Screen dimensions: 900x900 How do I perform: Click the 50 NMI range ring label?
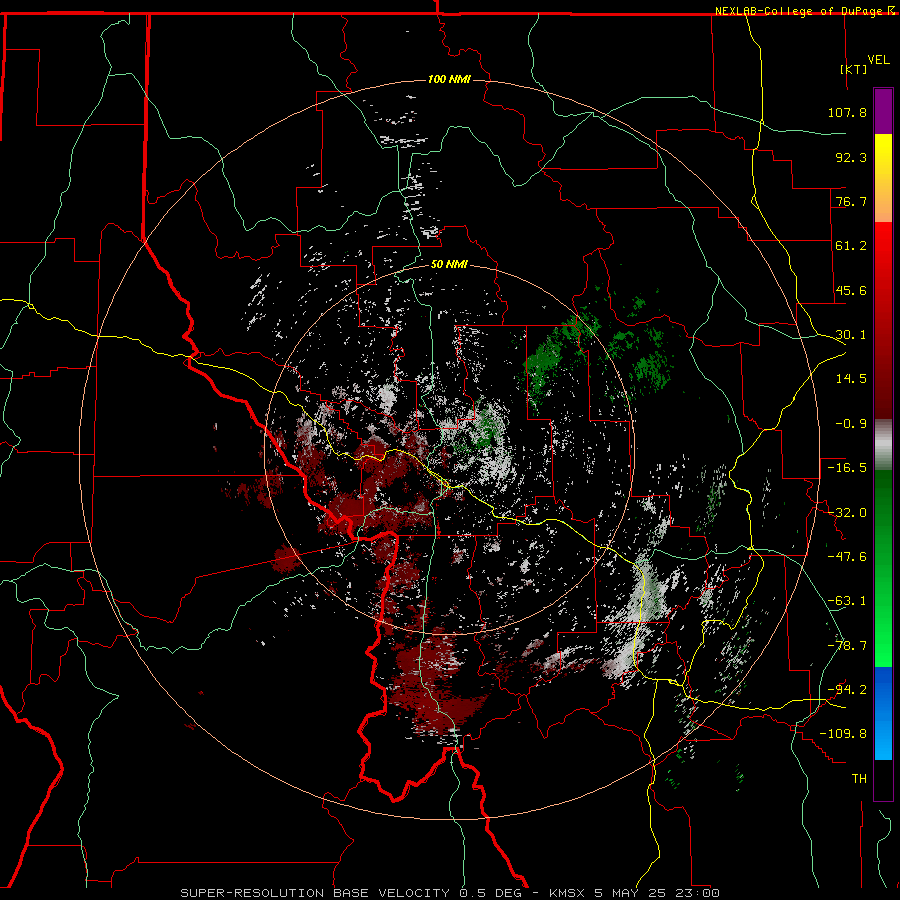click(x=449, y=264)
